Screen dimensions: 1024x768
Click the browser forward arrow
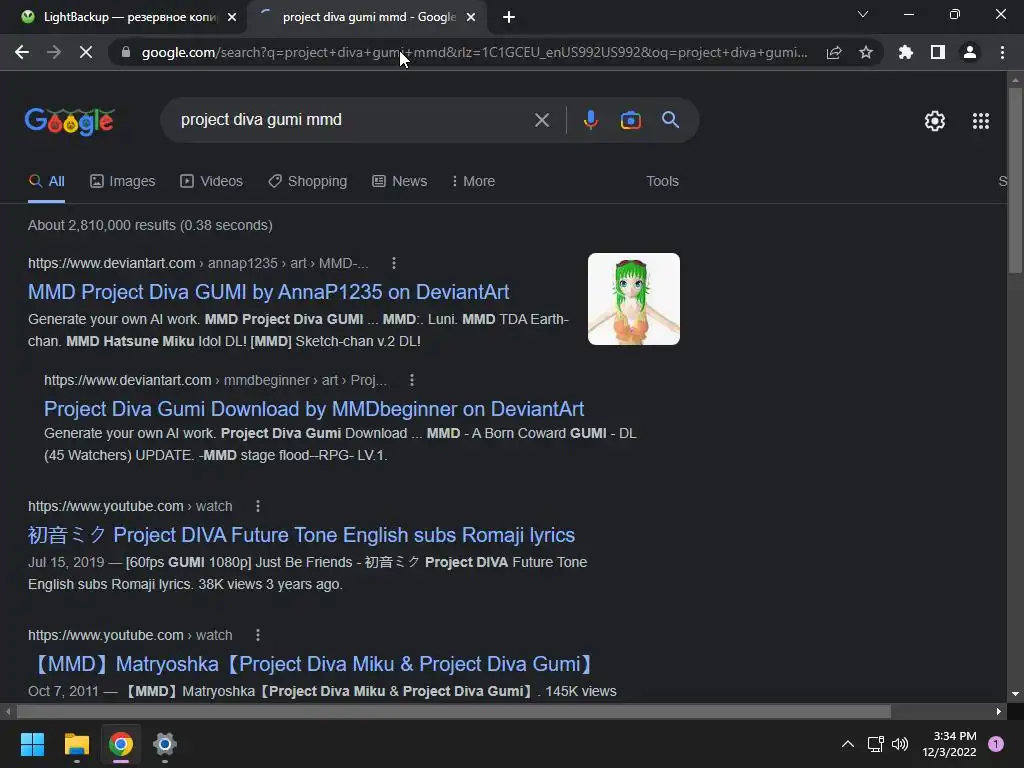pos(54,52)
